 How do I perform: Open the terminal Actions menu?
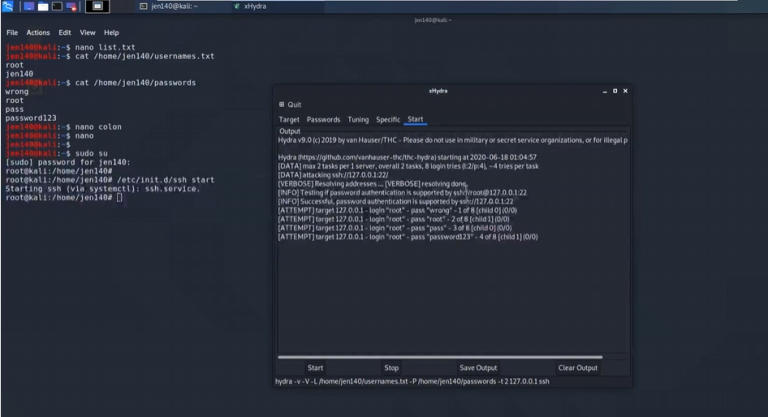tap(38, 32)
